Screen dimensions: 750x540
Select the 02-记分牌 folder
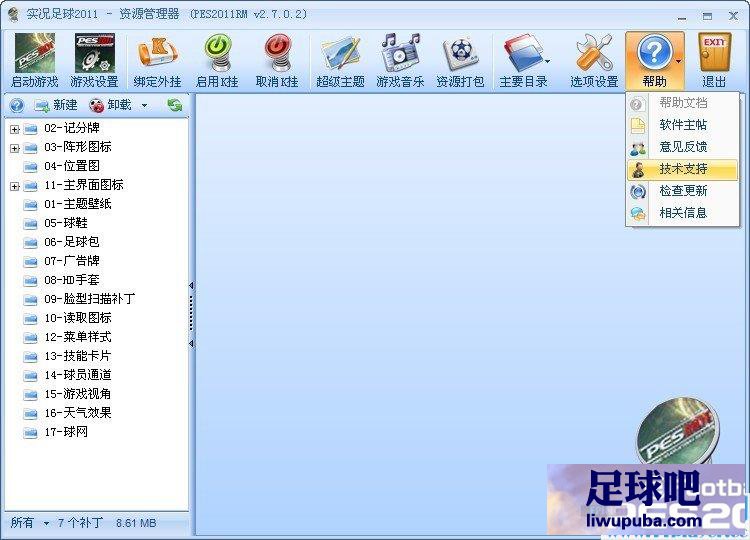coord(72,128)
